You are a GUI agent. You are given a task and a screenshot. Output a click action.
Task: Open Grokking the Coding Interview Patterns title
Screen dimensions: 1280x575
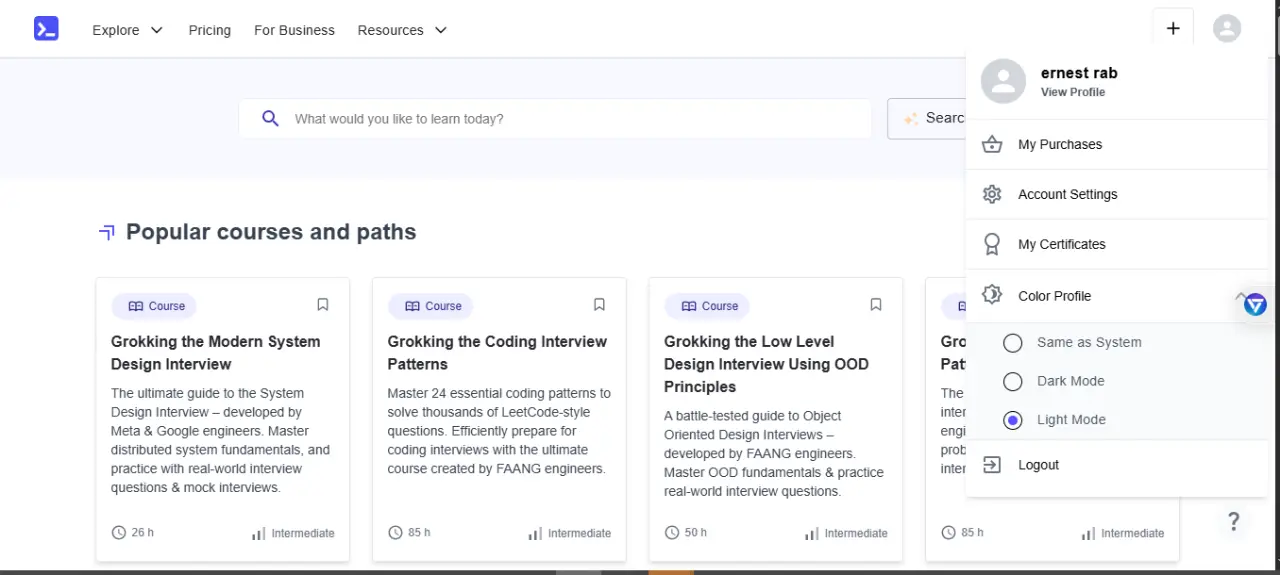coord(497,353)
